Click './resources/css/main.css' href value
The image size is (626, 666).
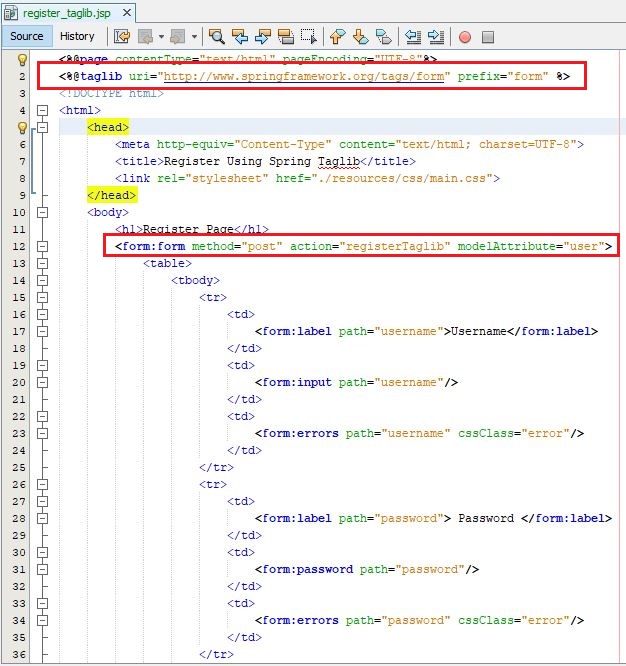tap(402, 178)
